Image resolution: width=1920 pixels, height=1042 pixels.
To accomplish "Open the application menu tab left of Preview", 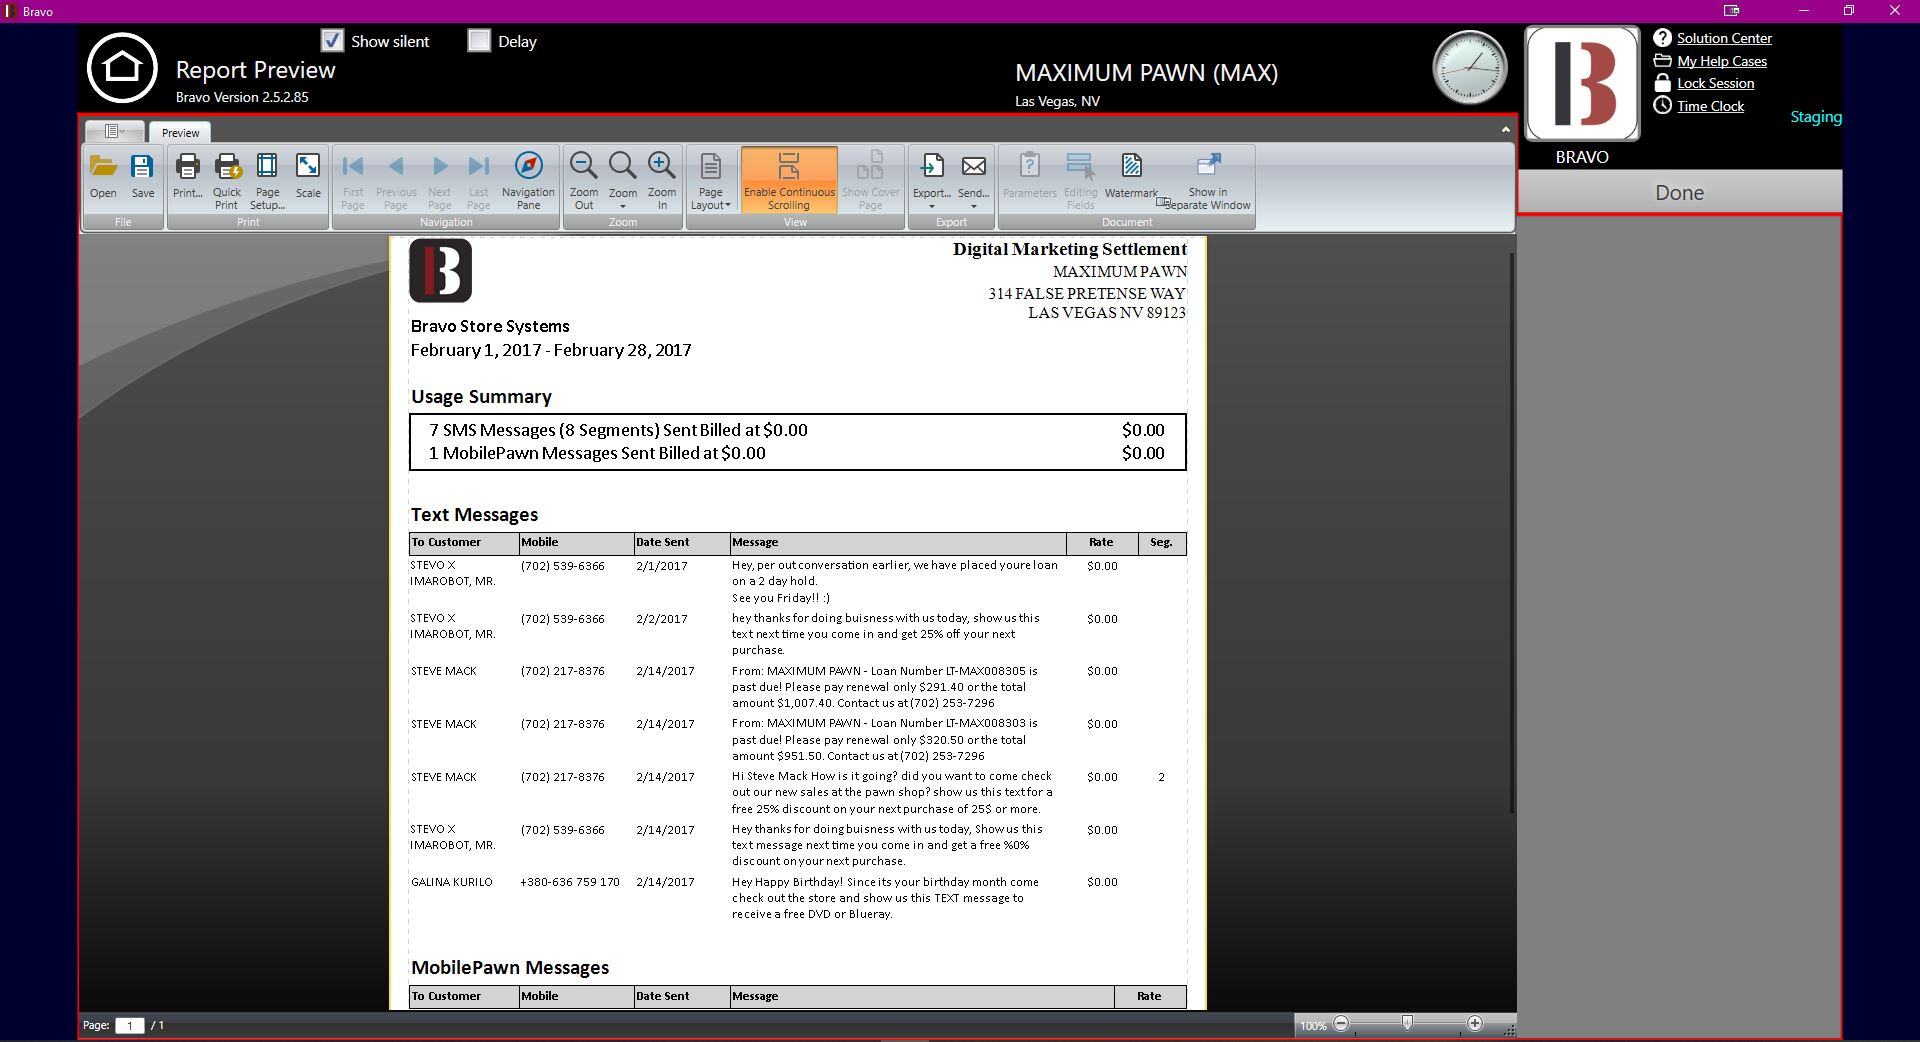I will [115, 132].
